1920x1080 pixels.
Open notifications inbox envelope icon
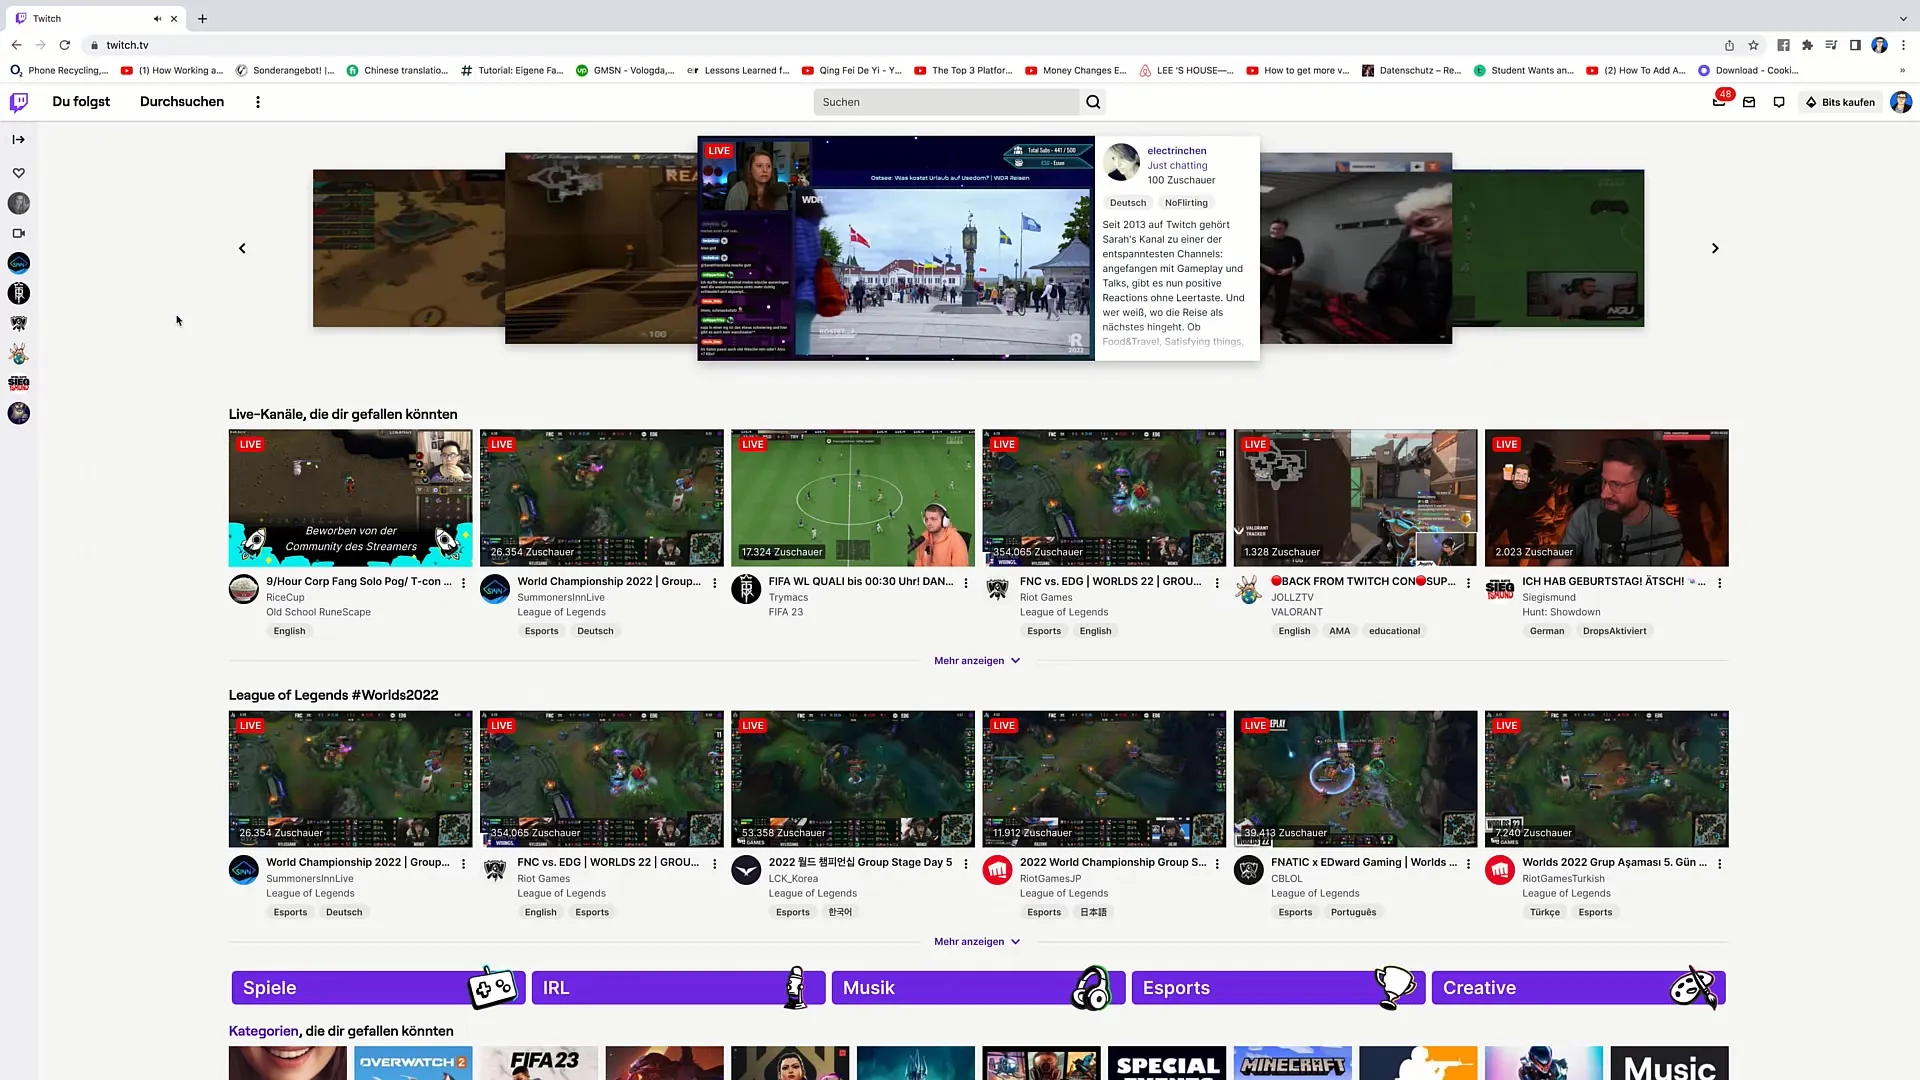(x=1749, y=102)
